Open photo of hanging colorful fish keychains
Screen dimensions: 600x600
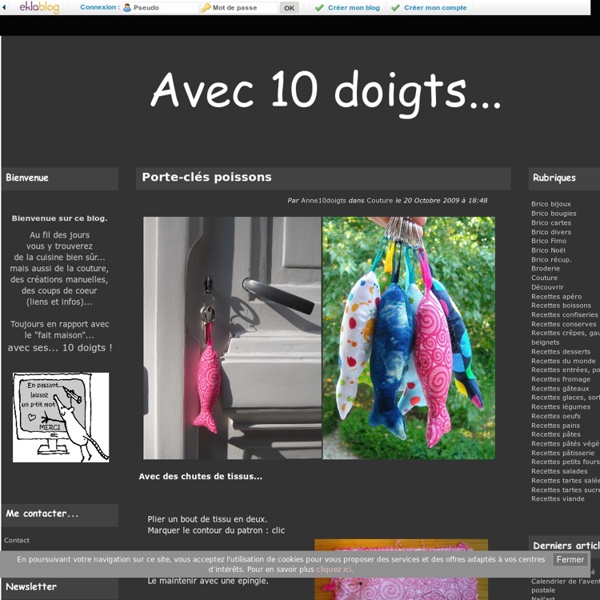click(x=409, y=338)
